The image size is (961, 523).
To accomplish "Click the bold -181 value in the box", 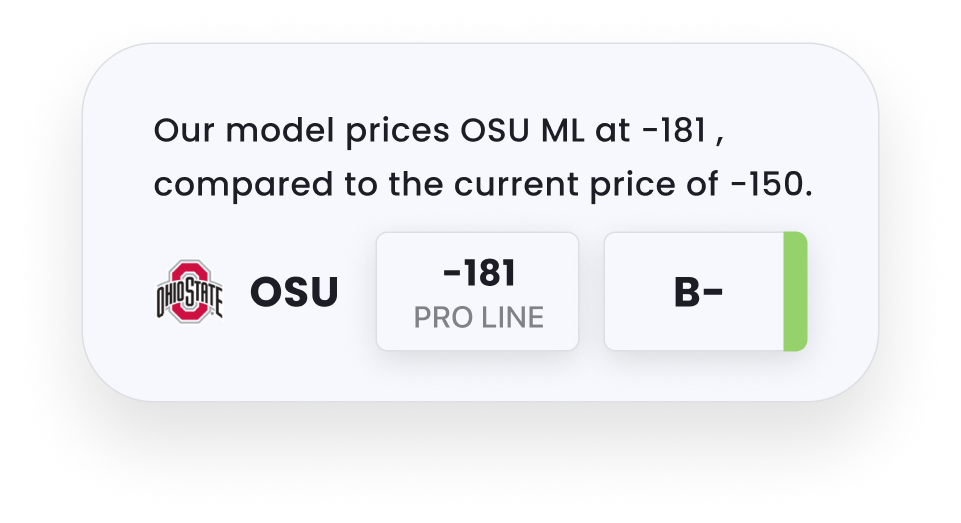I will (x=478, y=273).
